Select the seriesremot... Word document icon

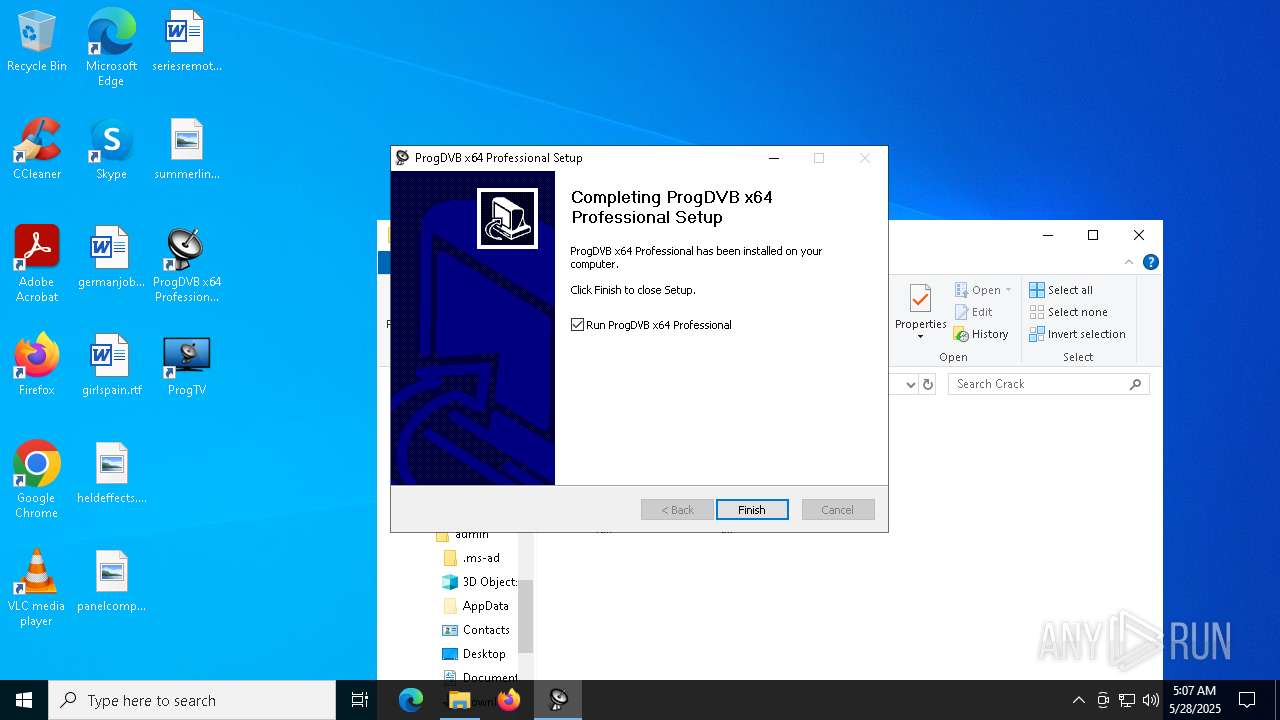[186, 42]
